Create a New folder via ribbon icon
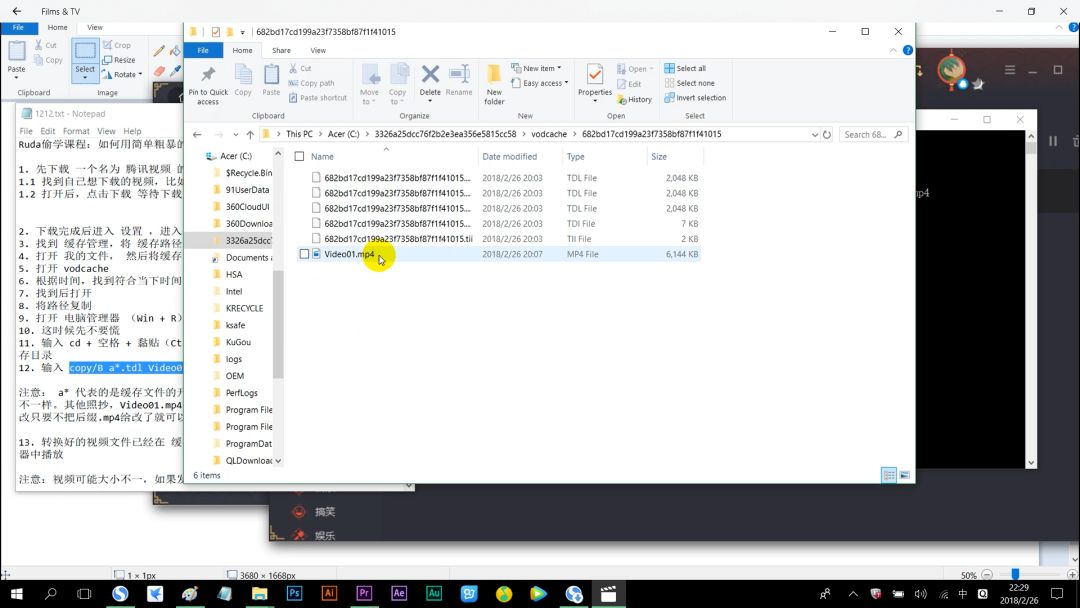1080x608 pixels. 494,74
